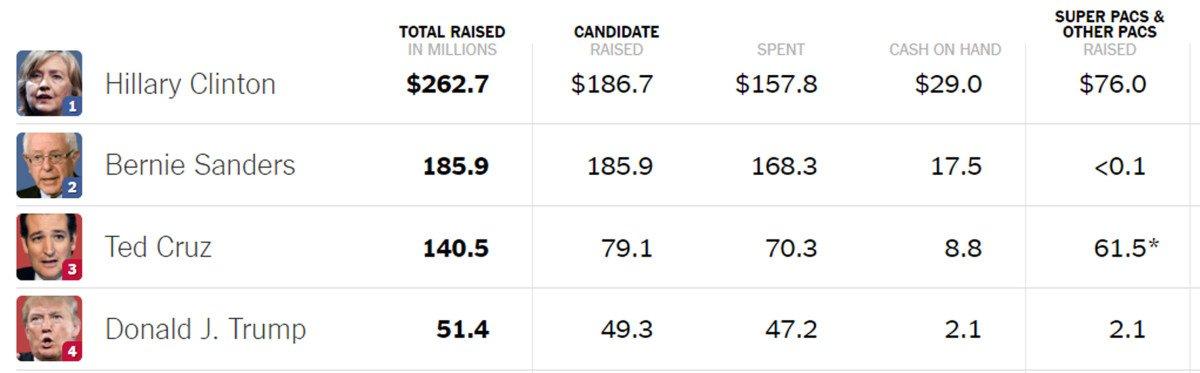Sort by Super PACs & Other PACs header

(1110, 33)
